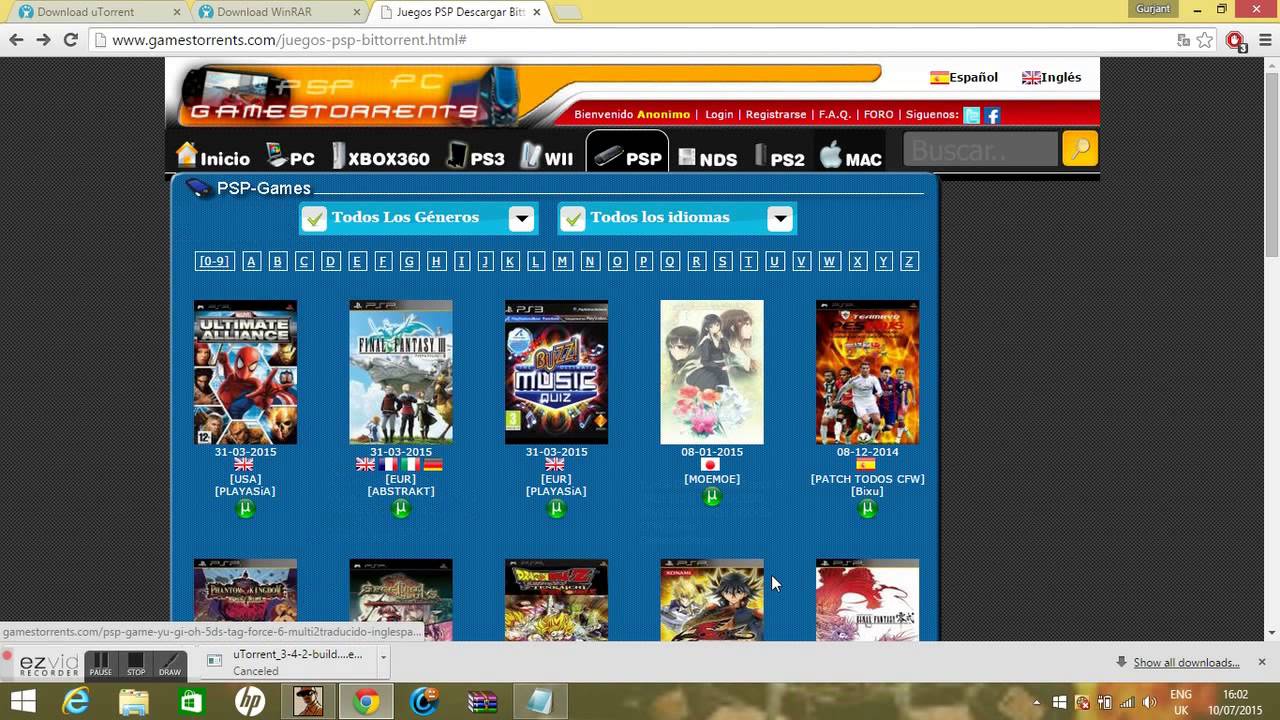Open the PC games section

pos(290,156)
